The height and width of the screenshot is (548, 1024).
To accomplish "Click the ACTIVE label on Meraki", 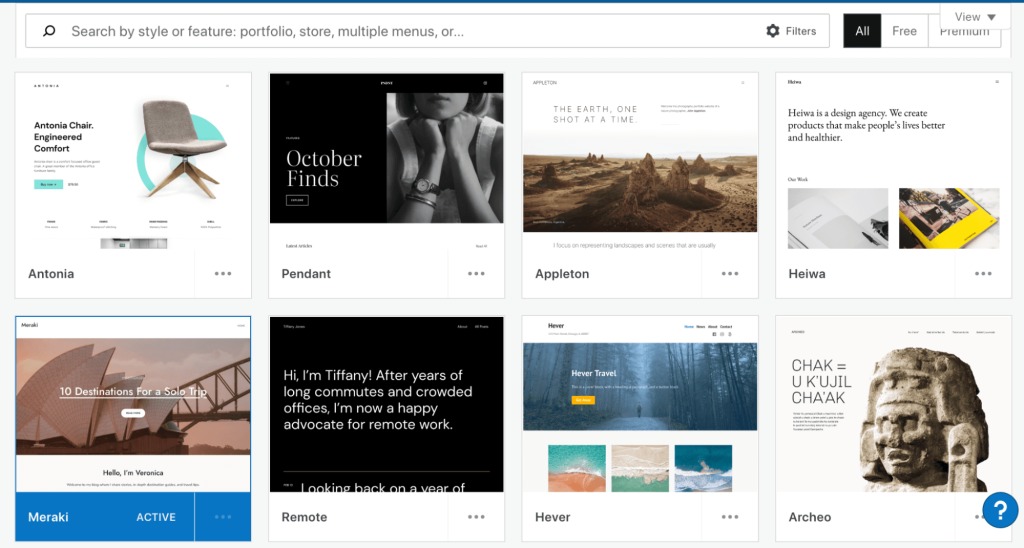I will 155,517.
